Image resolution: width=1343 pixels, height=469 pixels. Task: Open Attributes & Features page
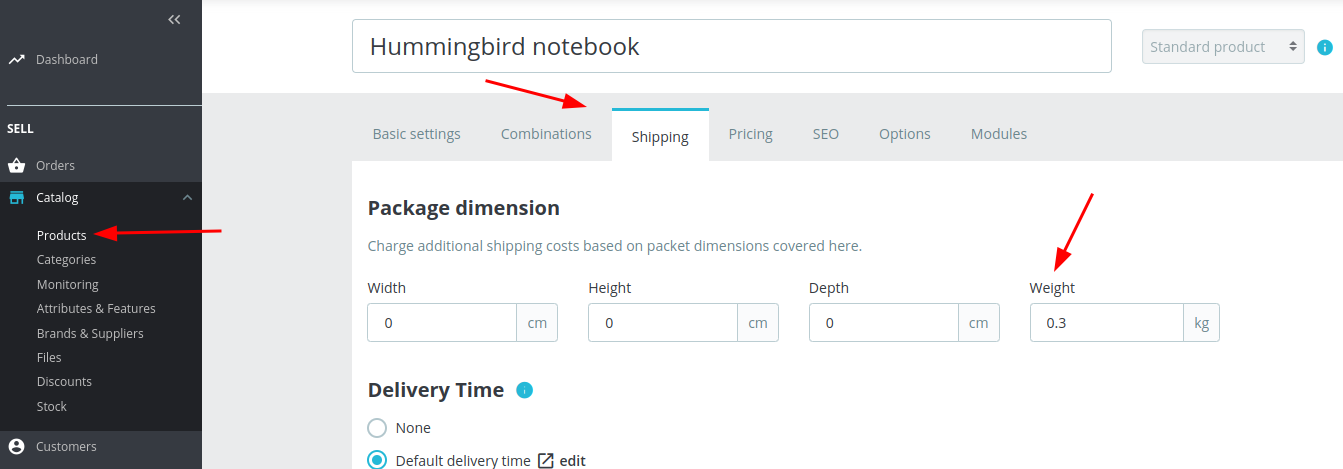(x=96, y=309)
